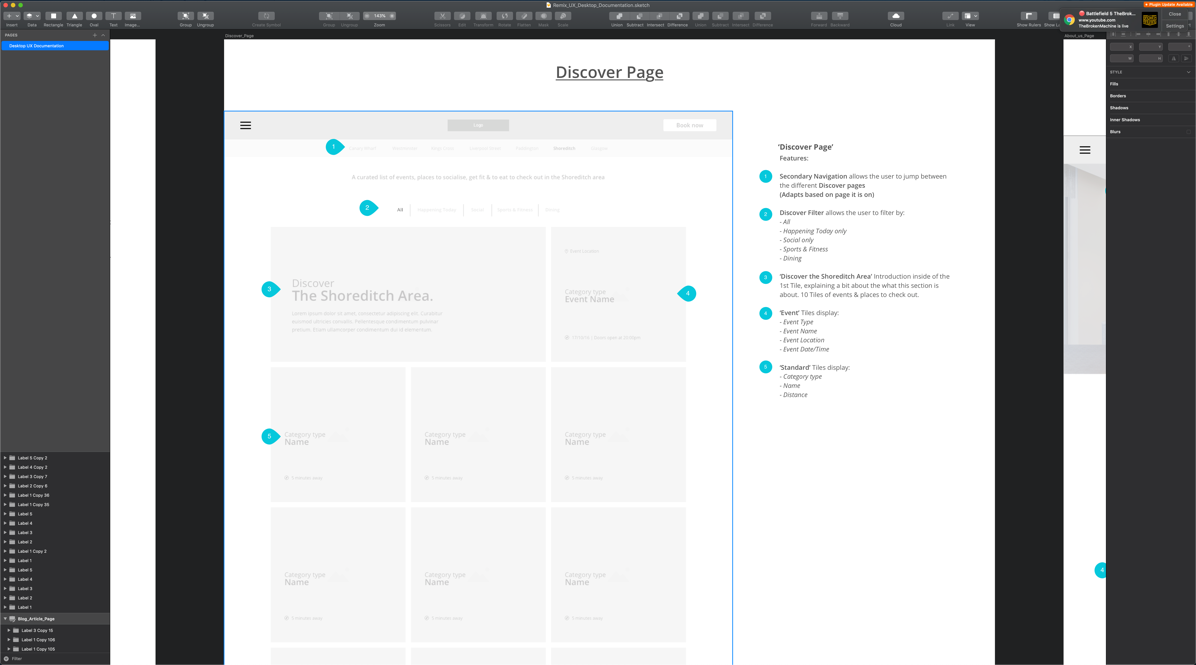Click the Borders section header

click(1118, 96)
